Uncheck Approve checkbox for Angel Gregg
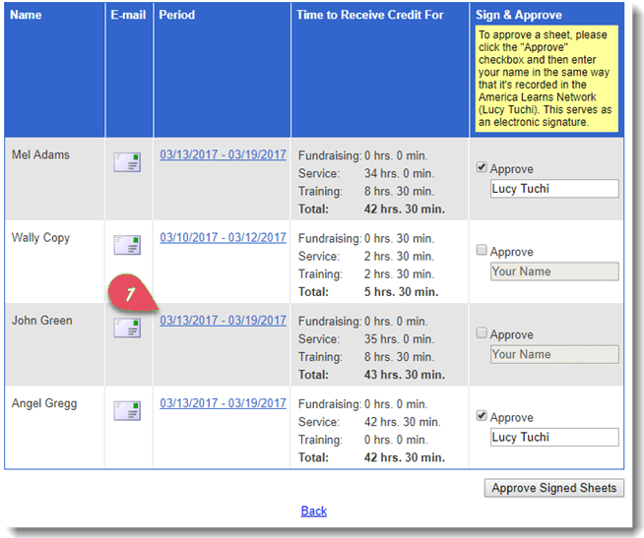 coord(482,417)
